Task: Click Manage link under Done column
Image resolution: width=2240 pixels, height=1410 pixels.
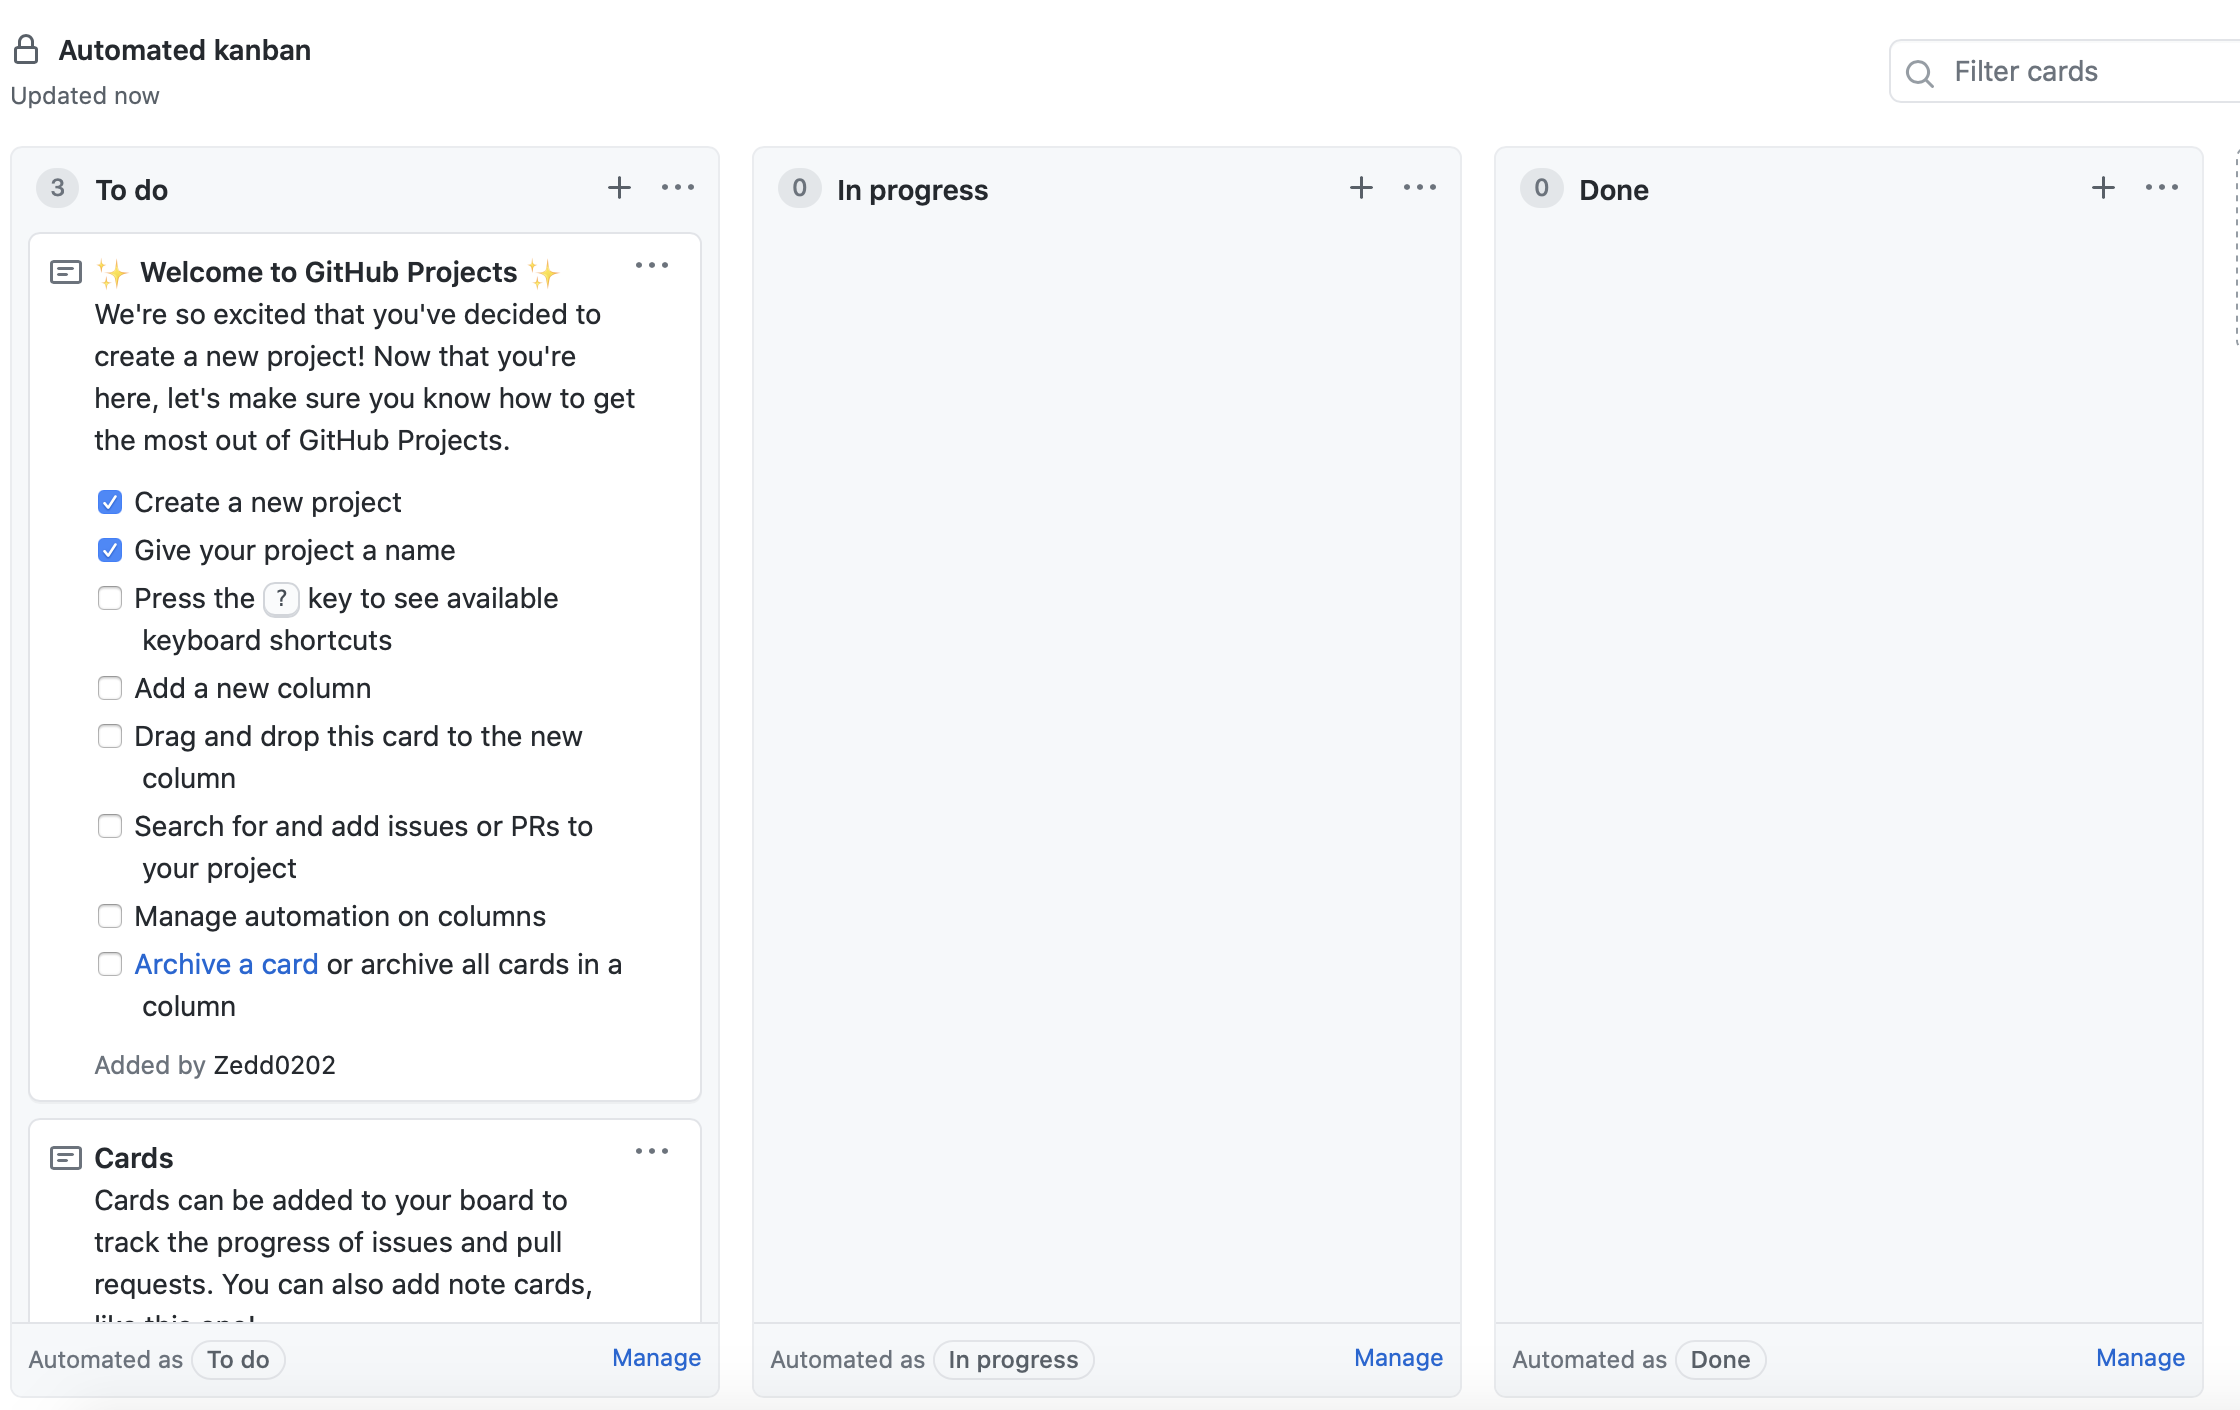Action: 2140,1358
